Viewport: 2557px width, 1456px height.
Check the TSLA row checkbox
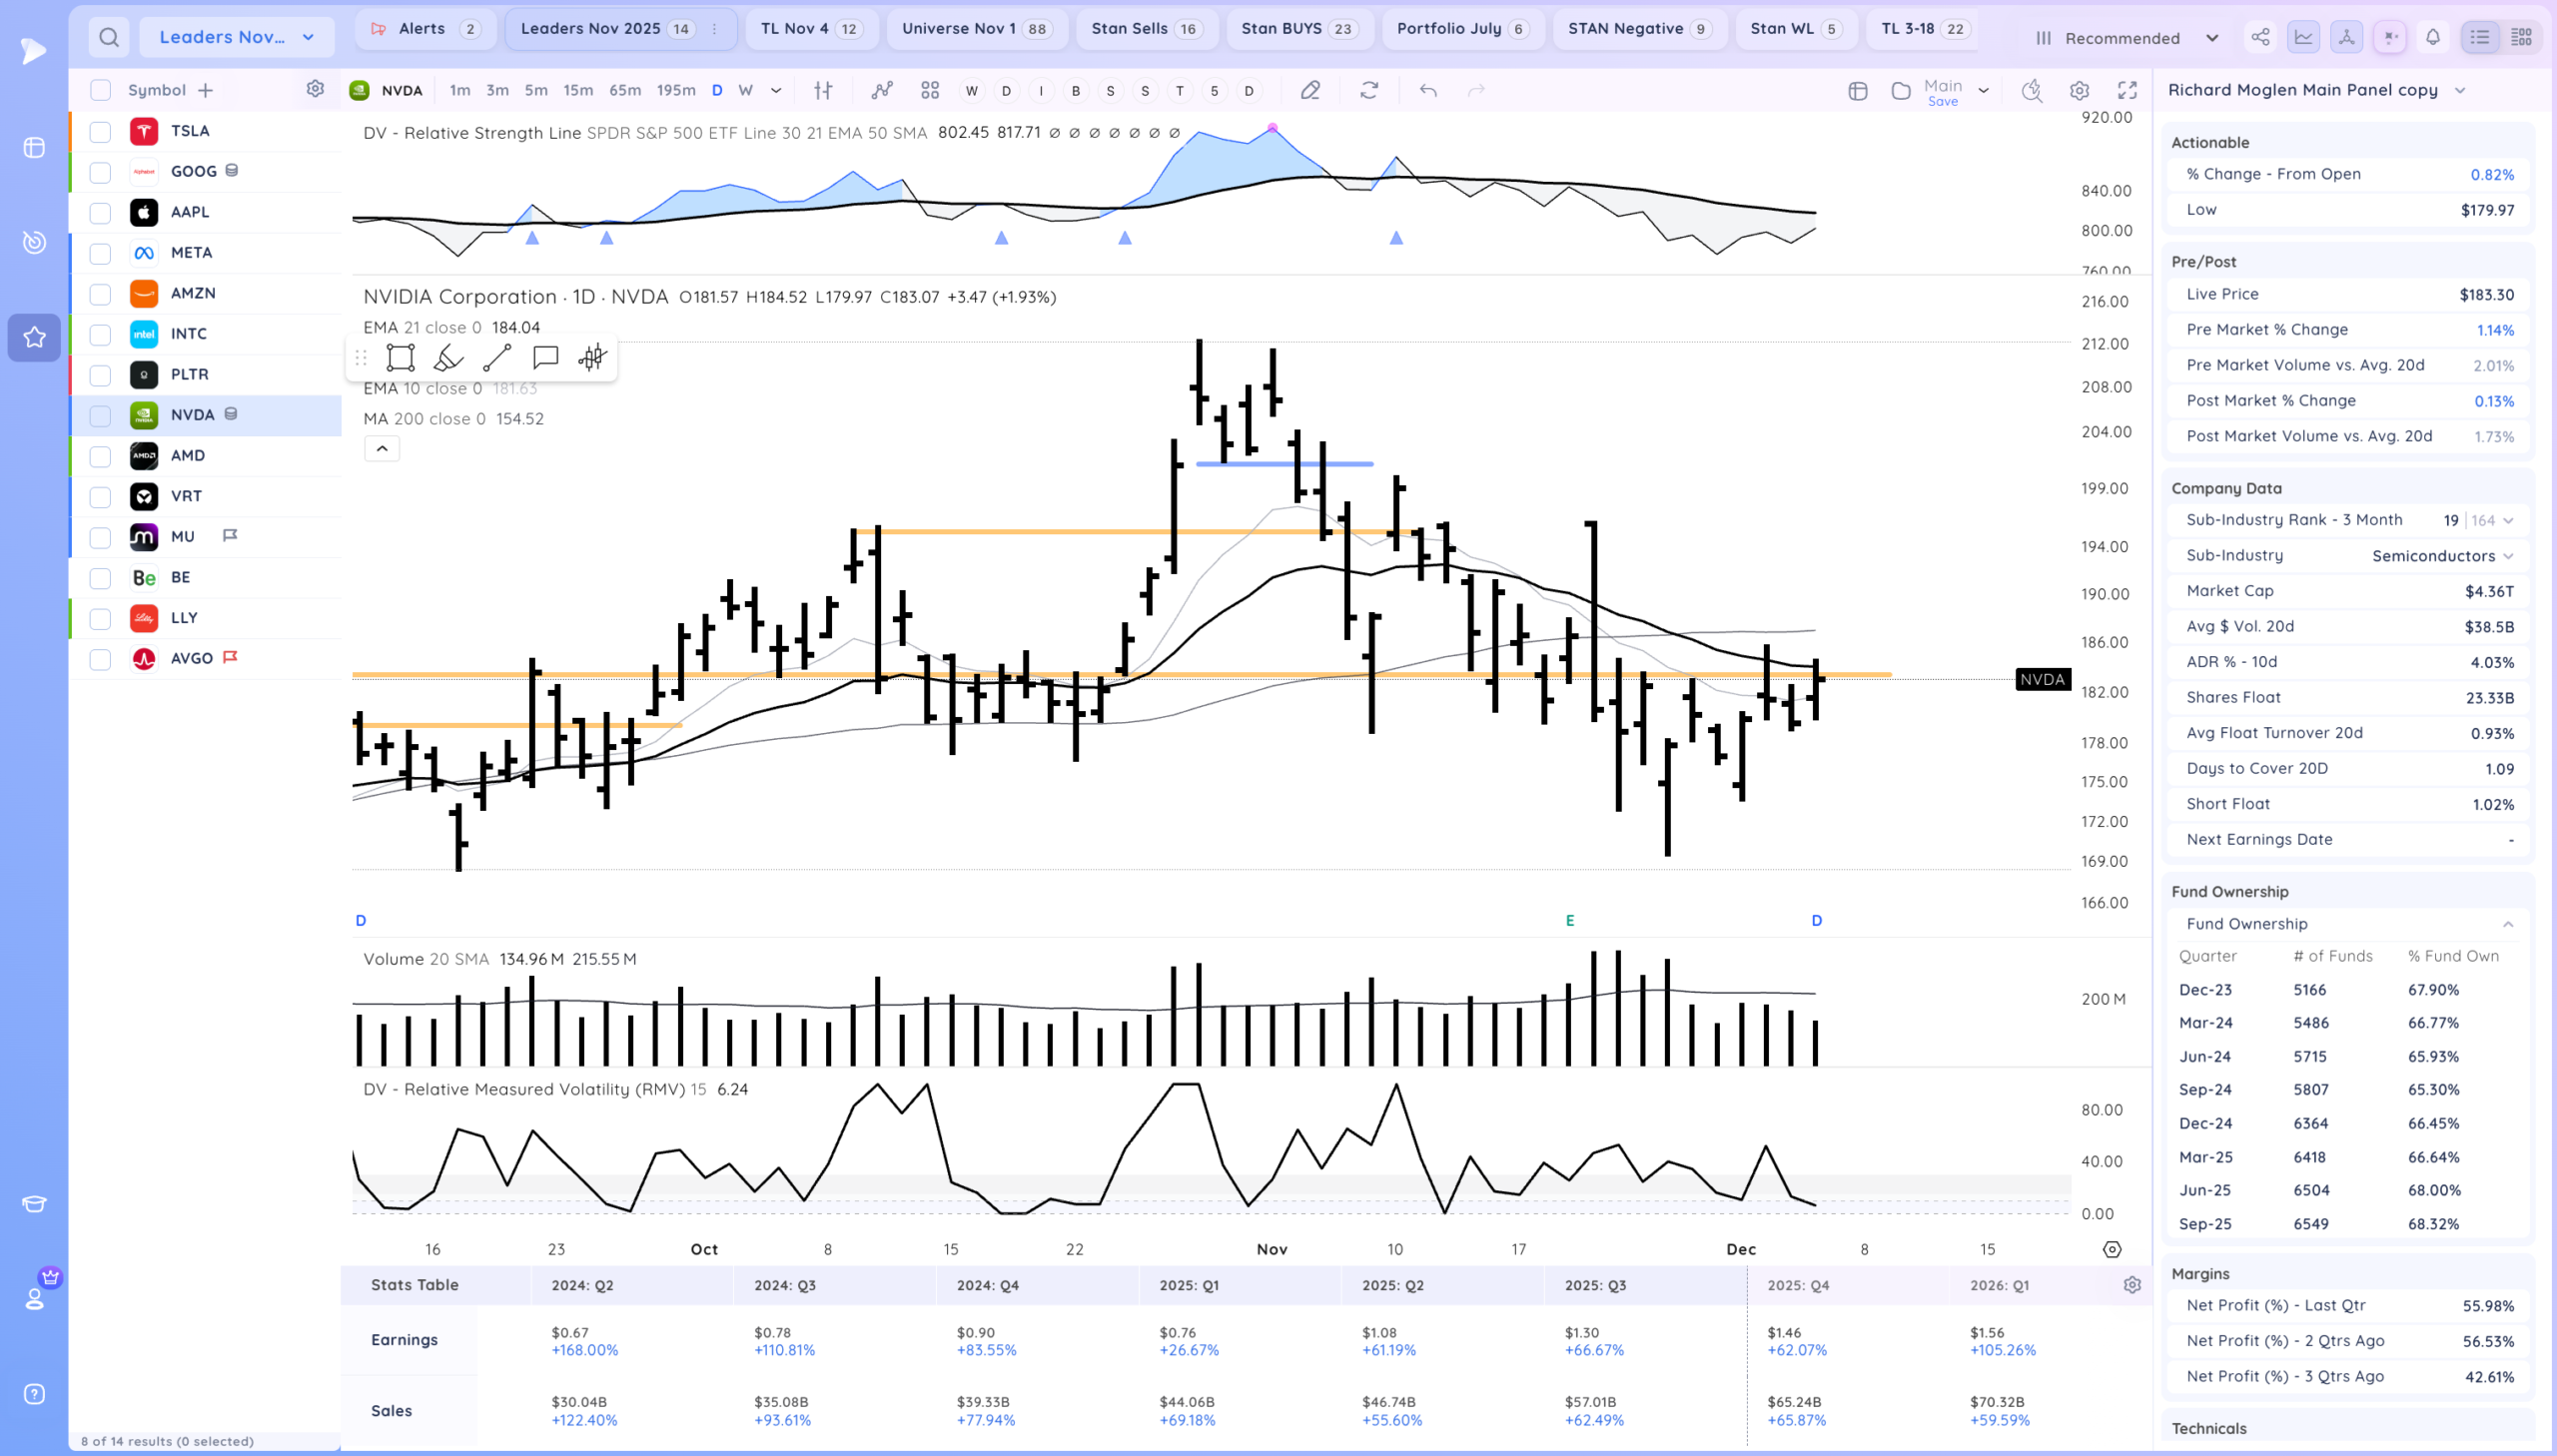tap(100, 132)
